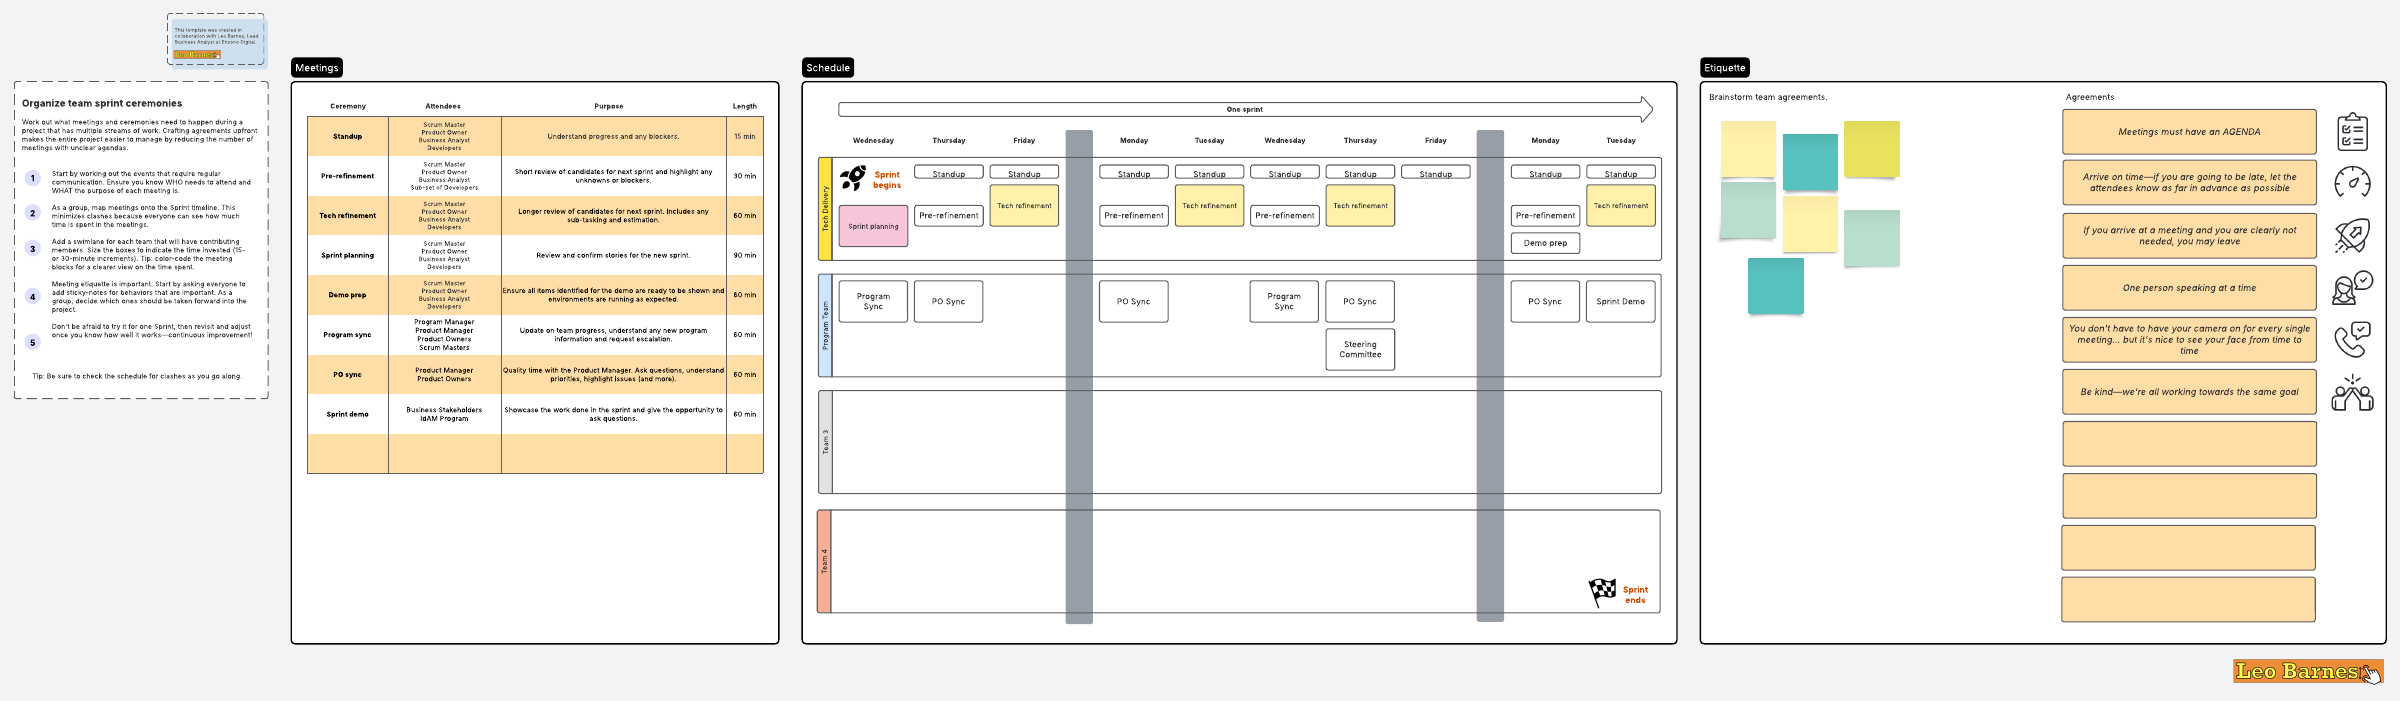This screenshot has height=701, width=2400.
Task: Select the '90 min' length cell
Action: [x=745, y=255]
